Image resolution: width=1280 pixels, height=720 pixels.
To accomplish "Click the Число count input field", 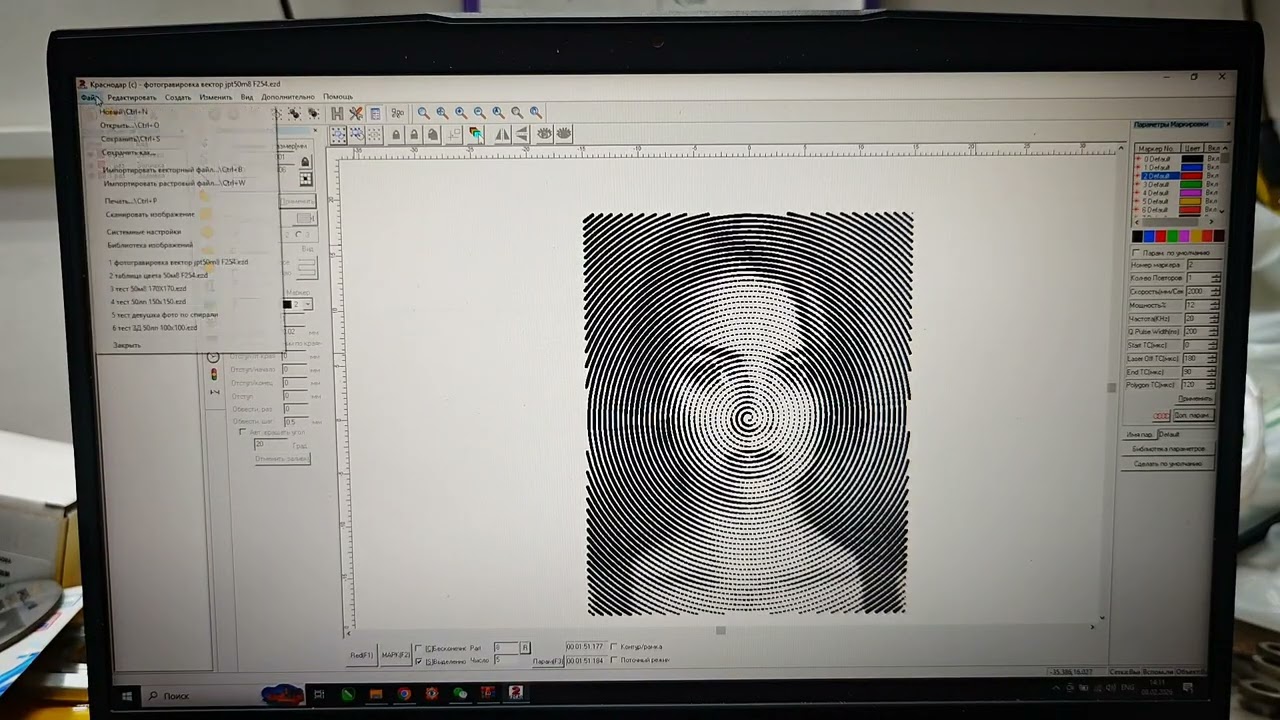I will coord(508,661).
